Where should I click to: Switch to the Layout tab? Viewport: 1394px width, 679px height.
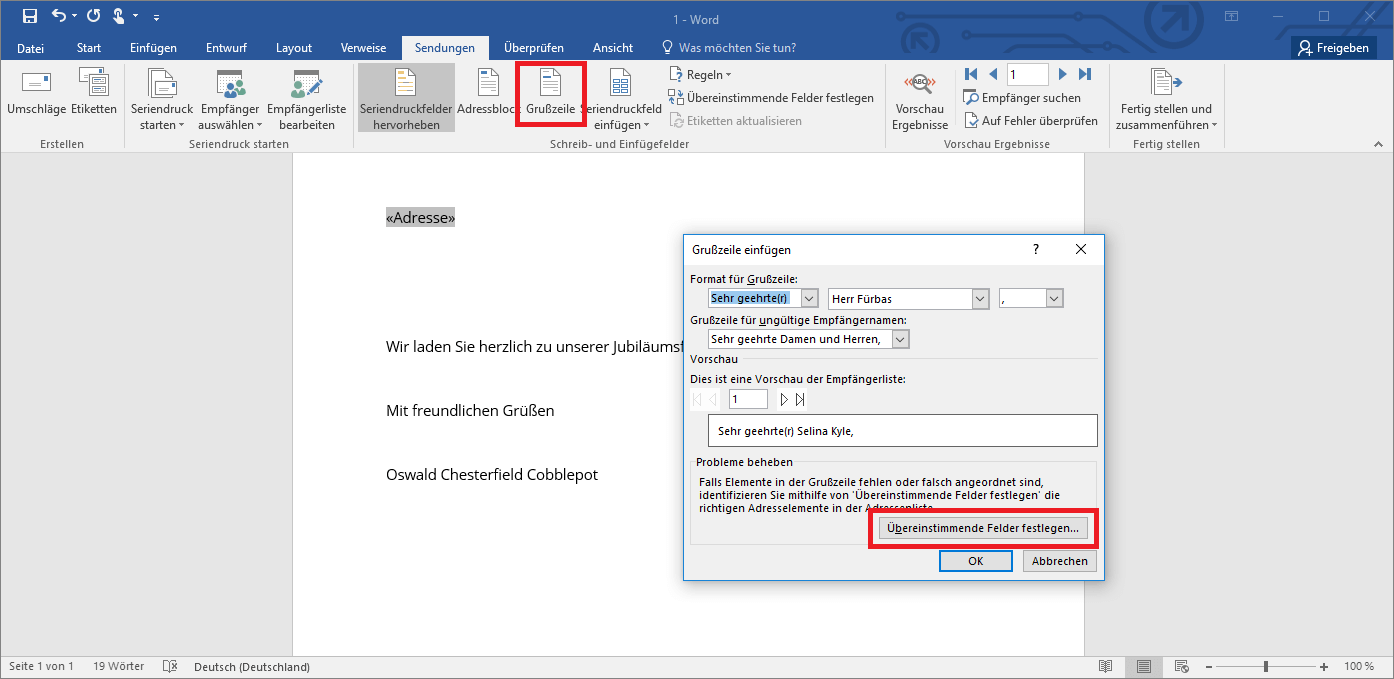coord(294,48)
